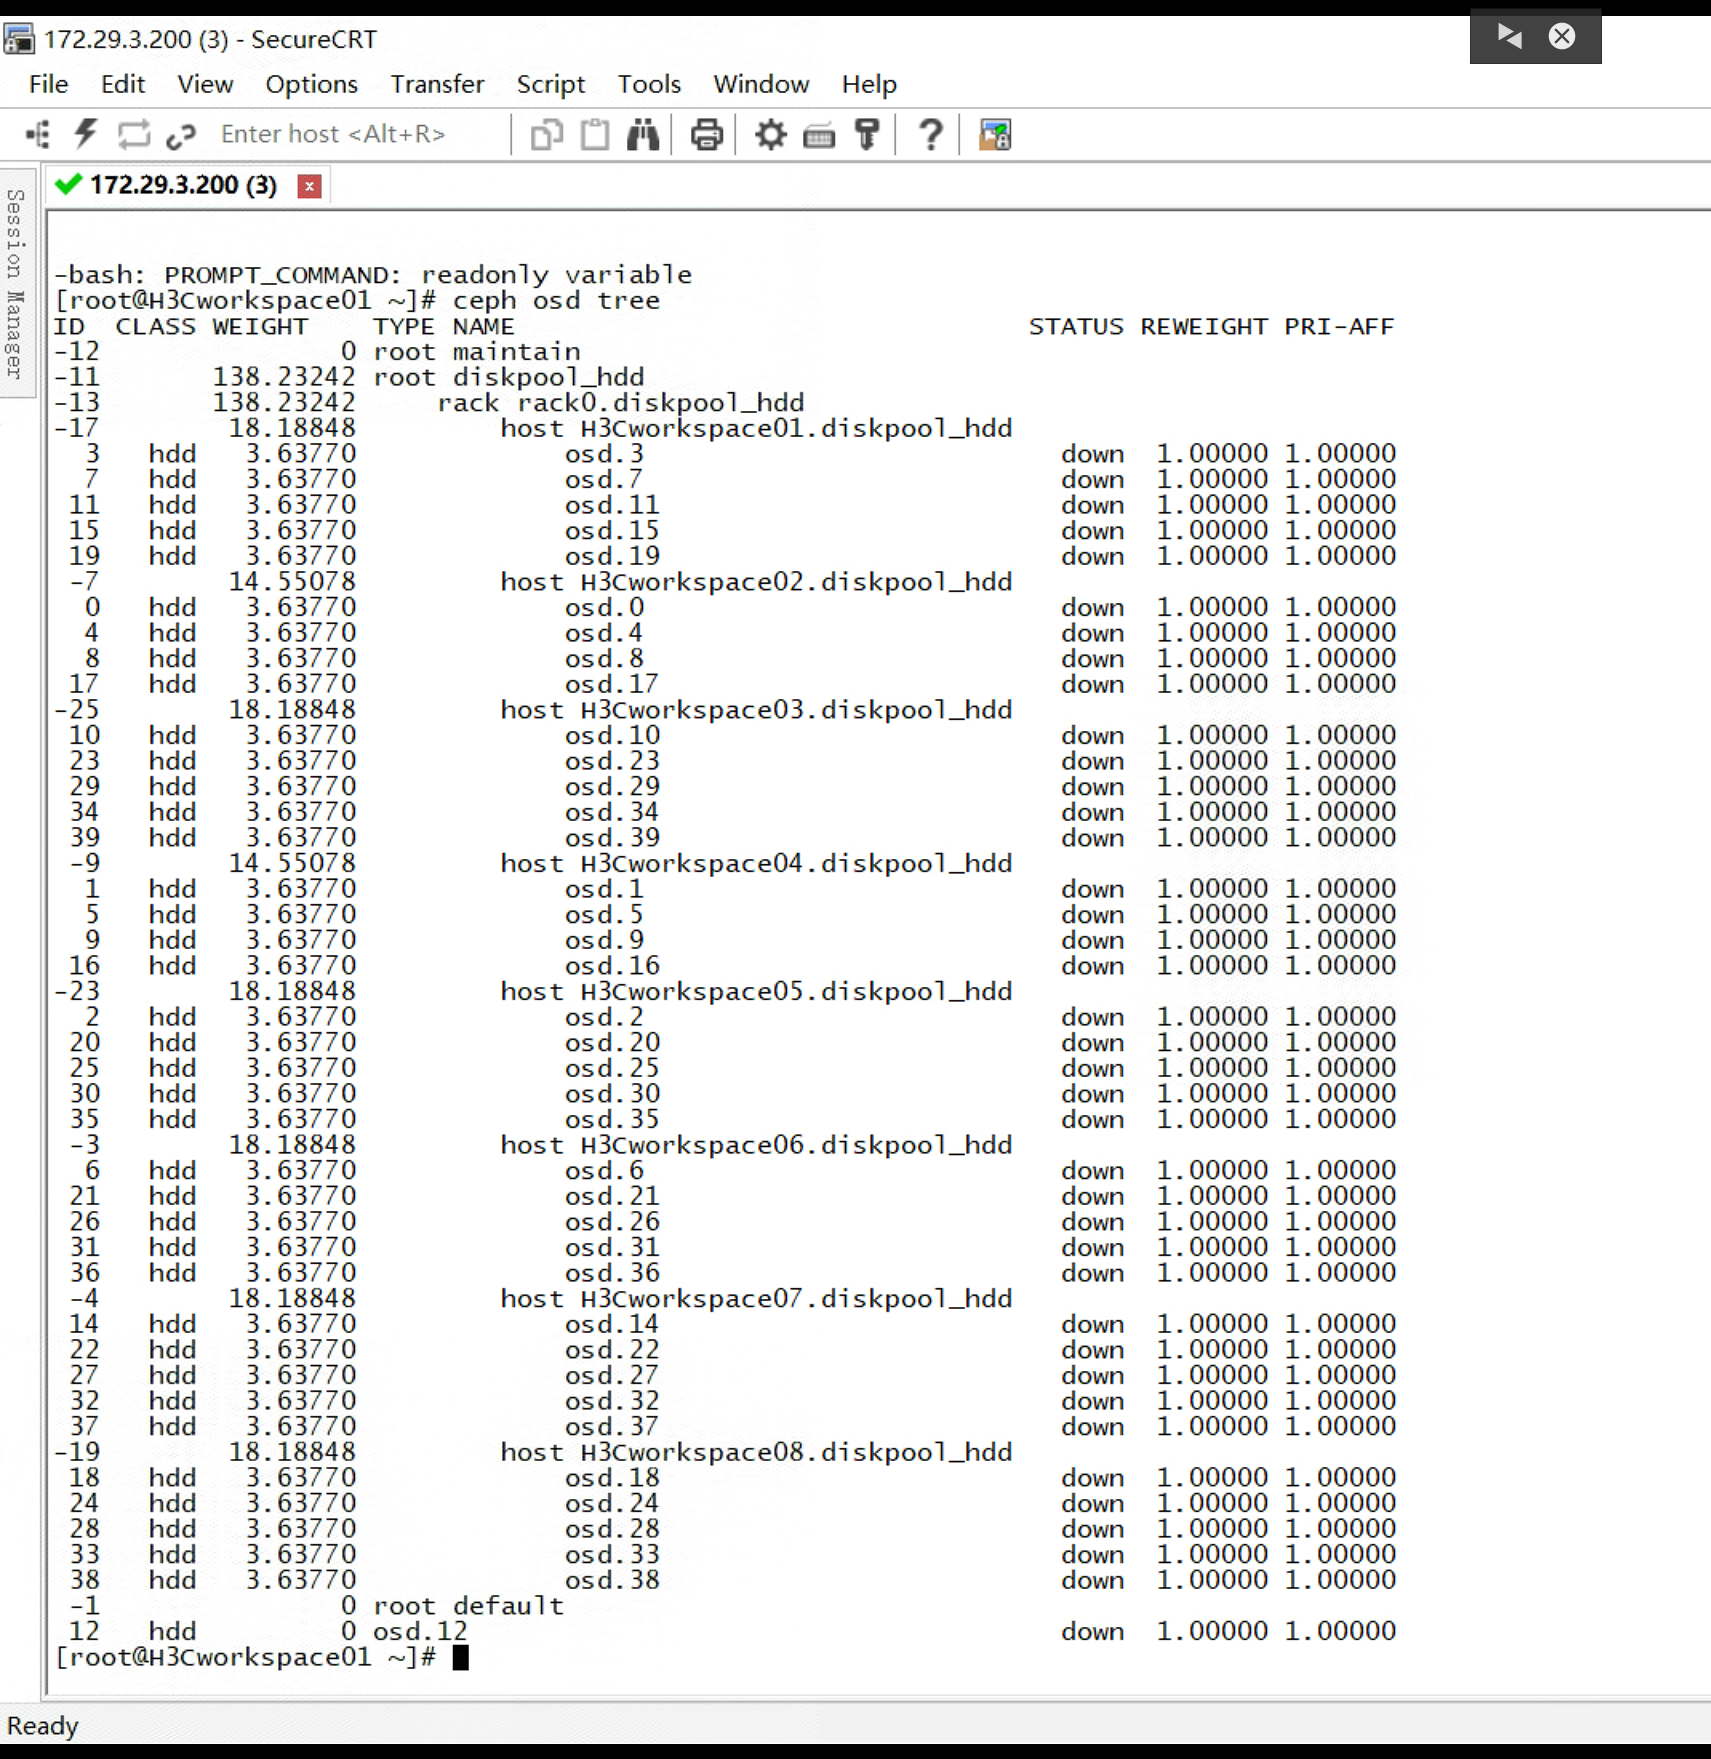The height and width of the screenshot is (1759, 1711).
Task: Close the 172.29.3.200 (3) tab
Action: [x=310, y=186]
